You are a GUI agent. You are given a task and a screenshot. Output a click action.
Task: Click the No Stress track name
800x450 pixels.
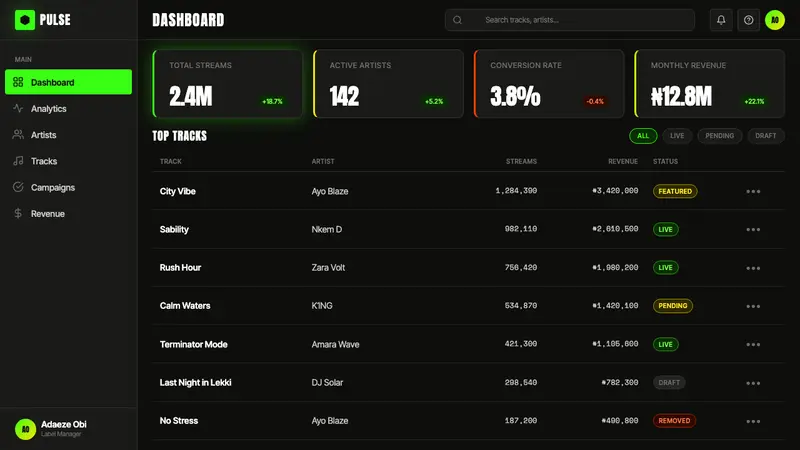pos(179,421)
